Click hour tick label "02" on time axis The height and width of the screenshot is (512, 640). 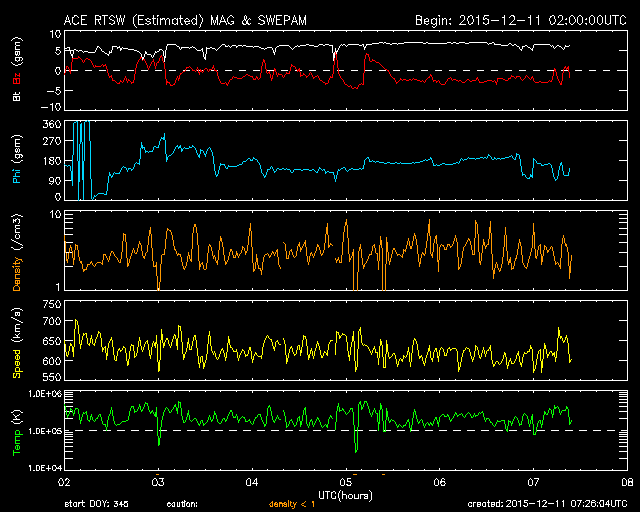click(x=64, y=482)
